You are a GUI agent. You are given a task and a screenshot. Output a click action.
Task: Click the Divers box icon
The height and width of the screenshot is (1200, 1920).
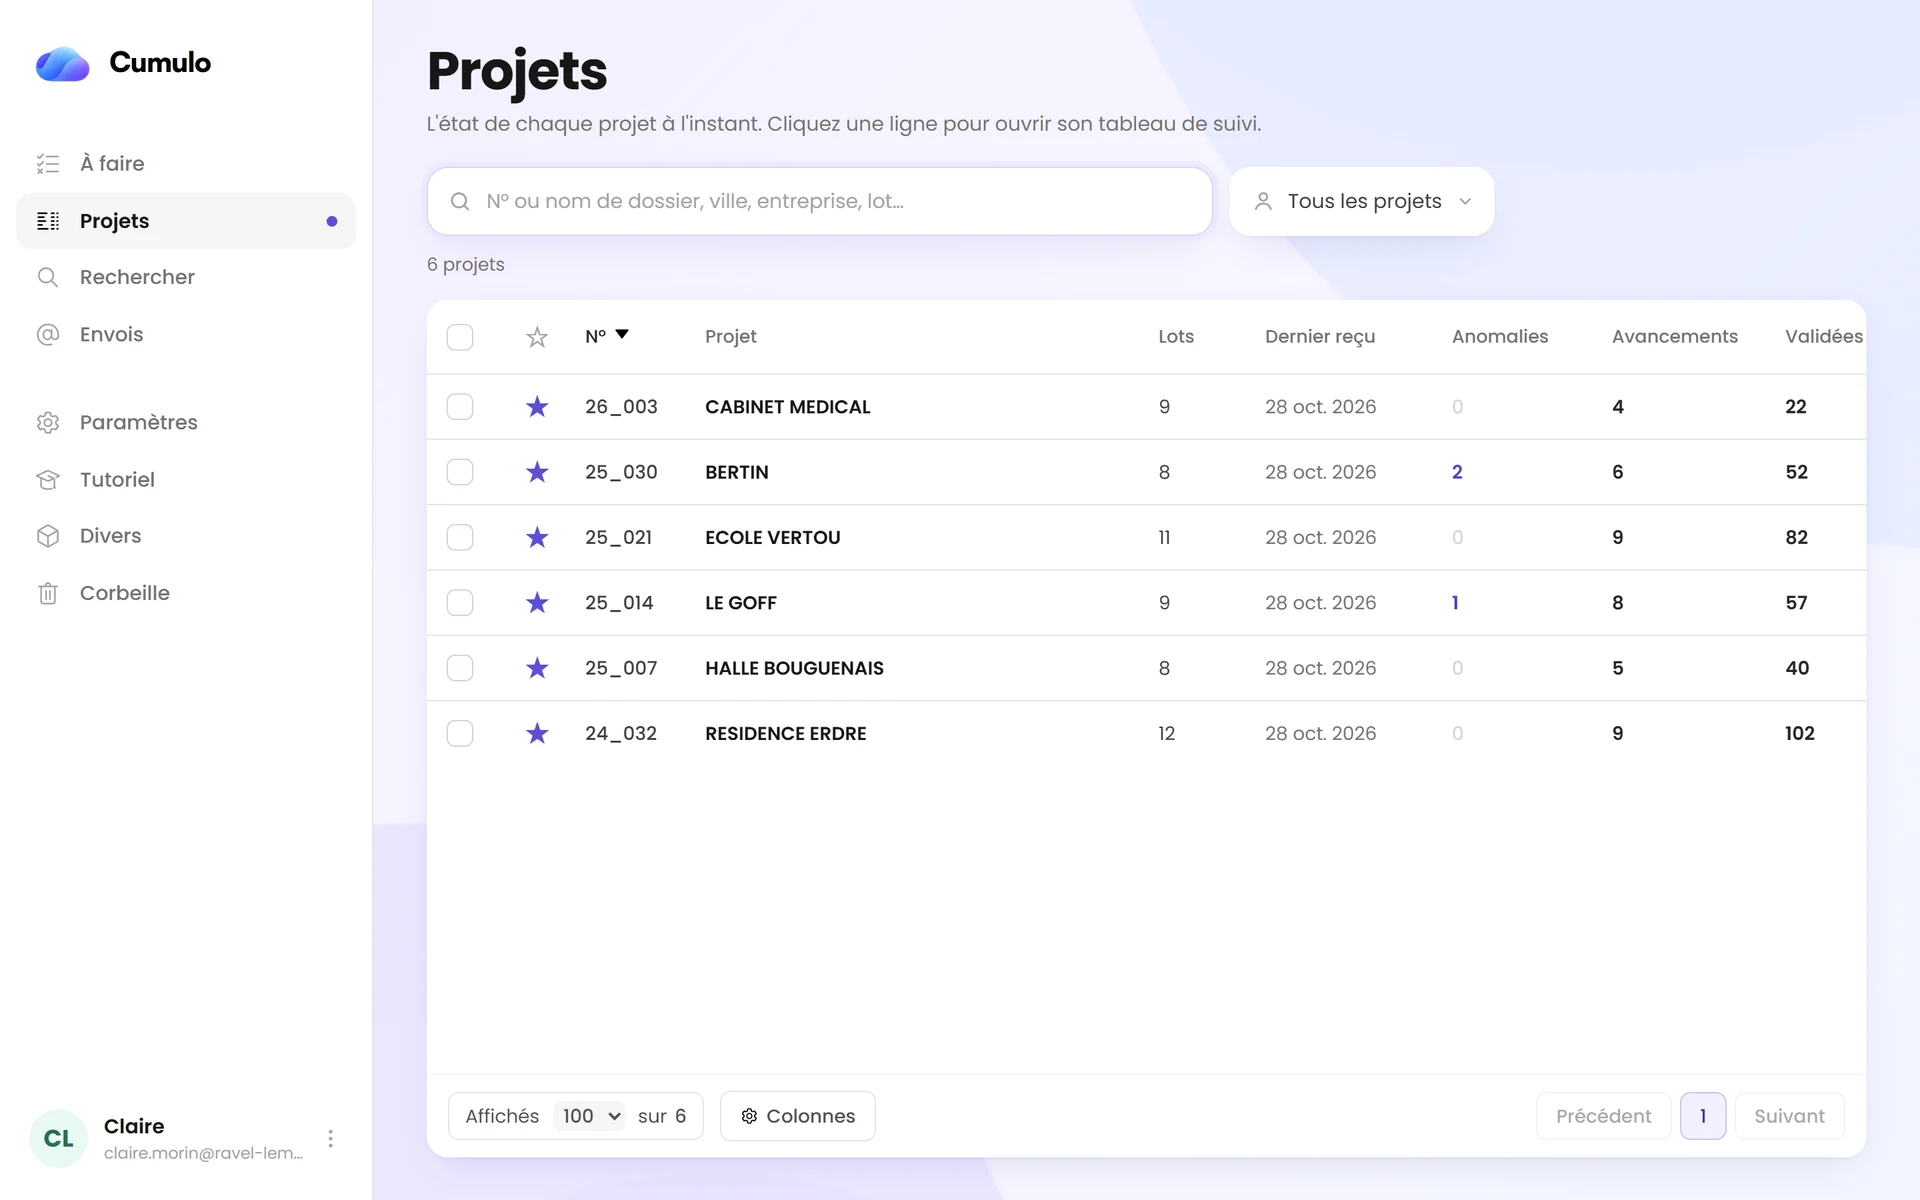[x=48, y=536]
